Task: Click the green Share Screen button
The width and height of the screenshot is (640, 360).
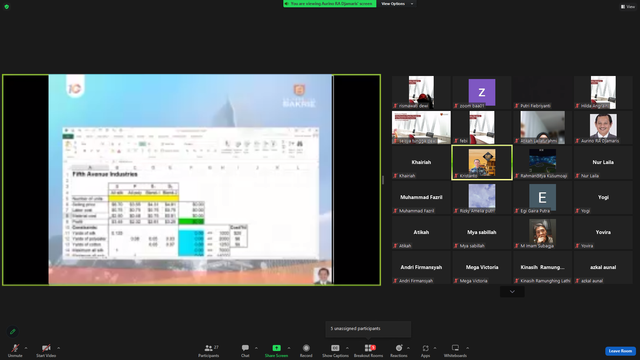Action: pos(276,350)
